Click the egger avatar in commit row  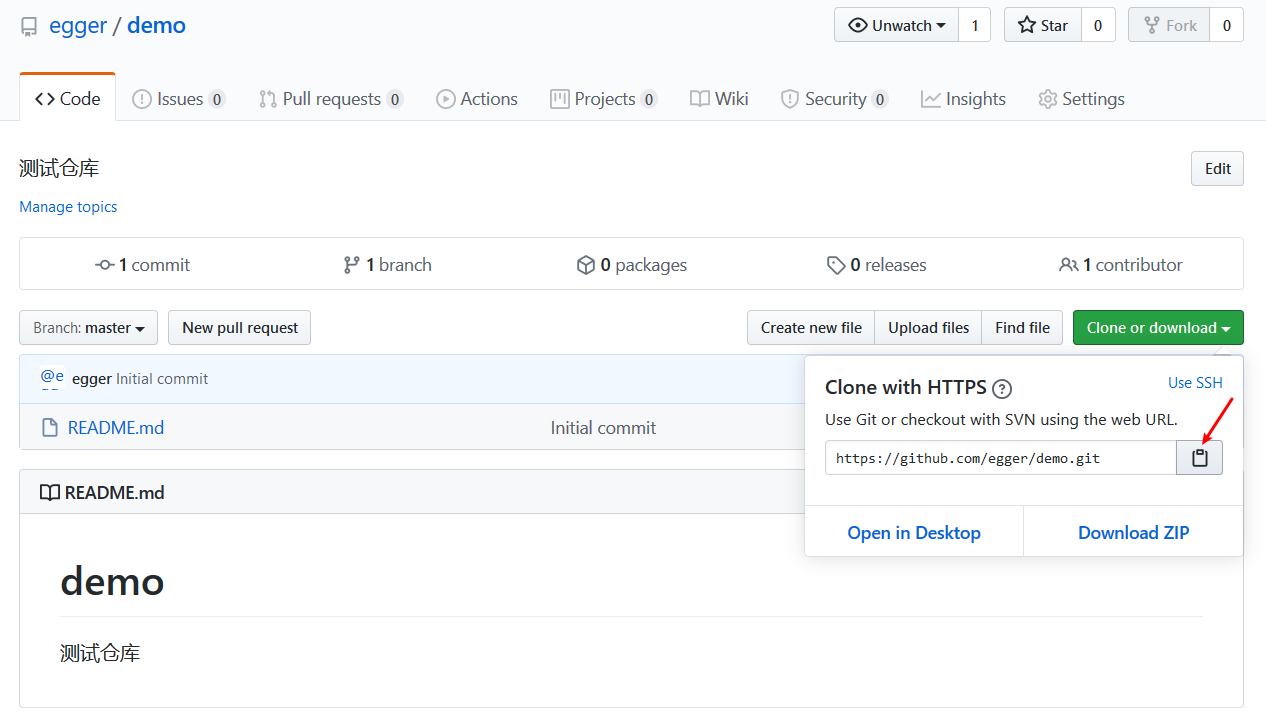52,378
